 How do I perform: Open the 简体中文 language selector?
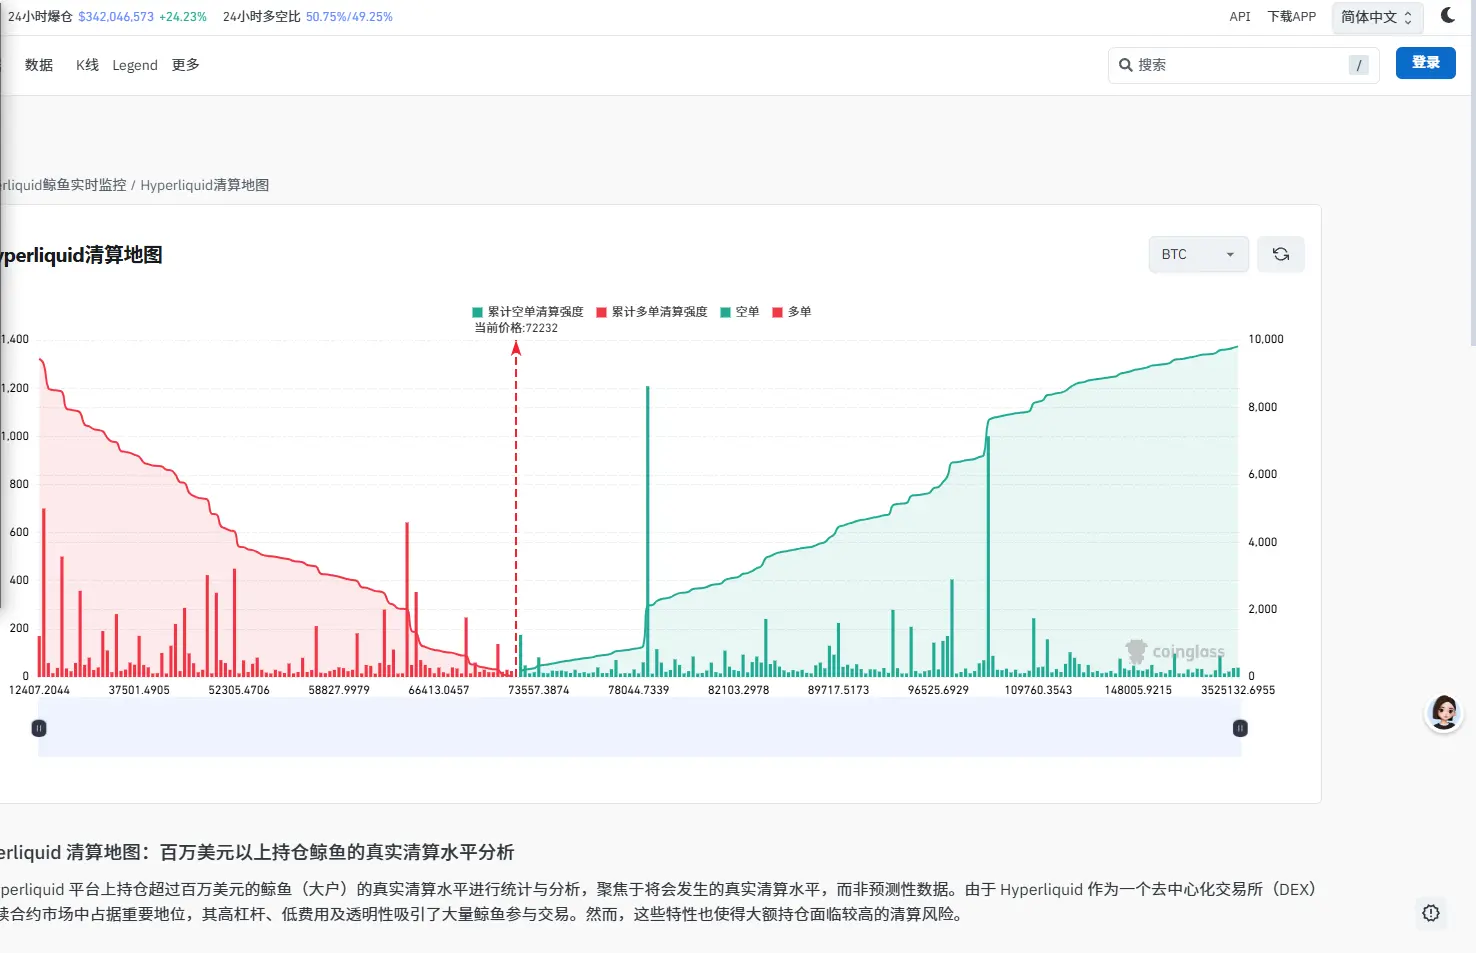(x=1377, y=17)
